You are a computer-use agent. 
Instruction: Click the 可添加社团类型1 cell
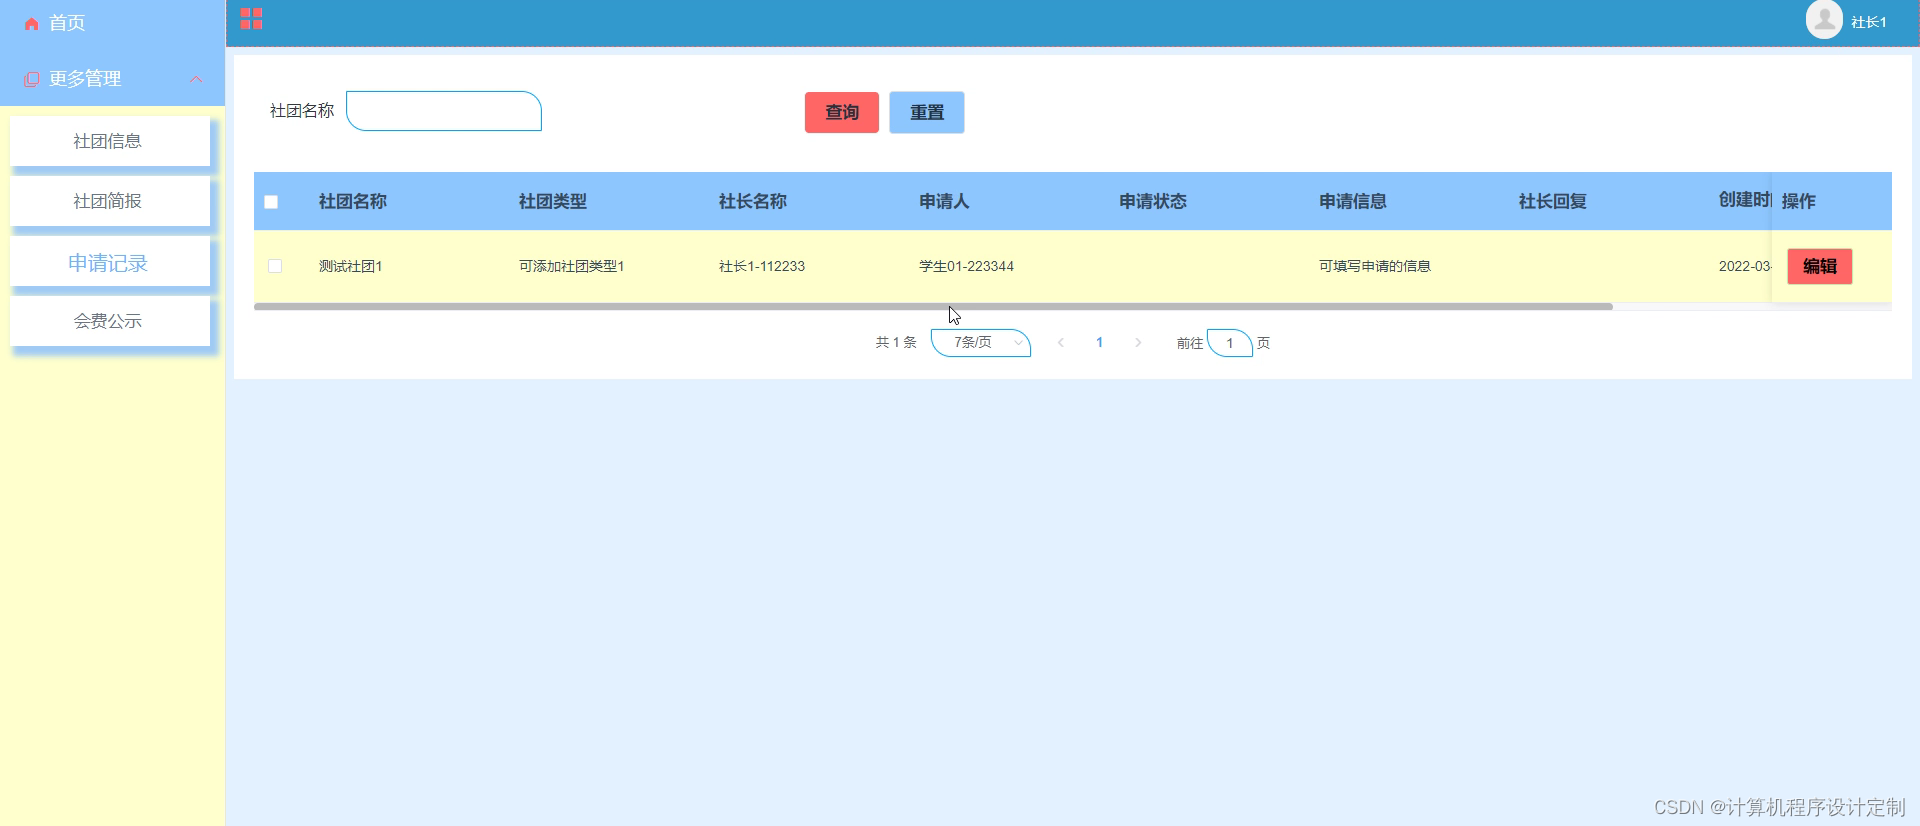tap(572, 266)
